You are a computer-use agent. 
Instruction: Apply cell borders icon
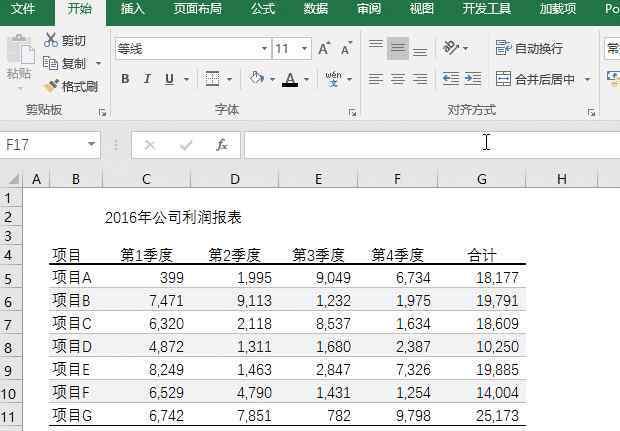(212, 79)
